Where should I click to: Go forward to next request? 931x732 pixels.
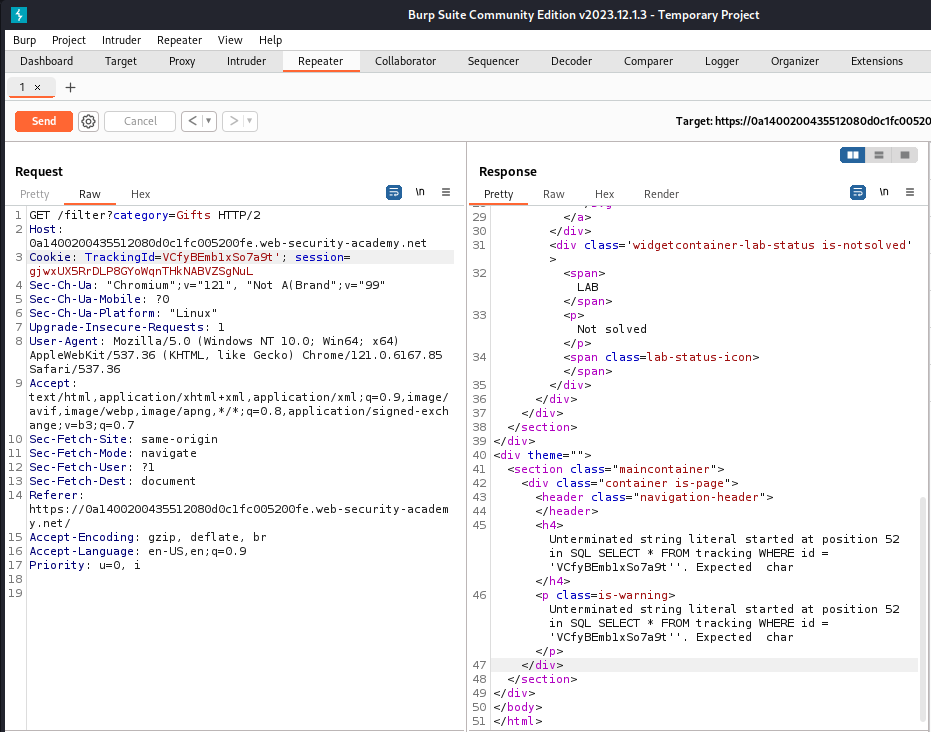tap(233, 121)
